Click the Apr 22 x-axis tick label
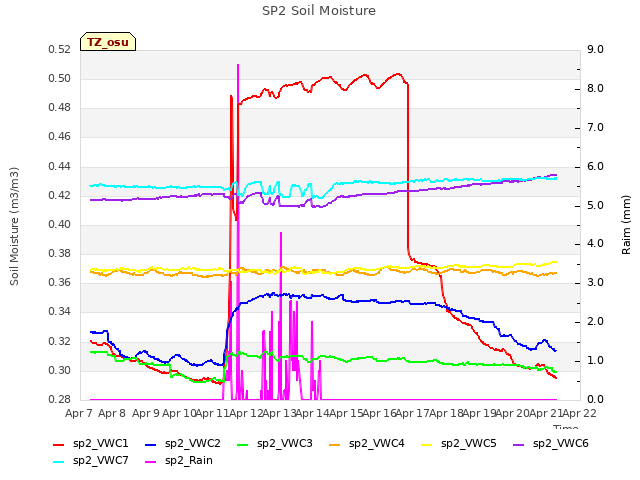This screenshot has height=480, width=640. (580, 413)
